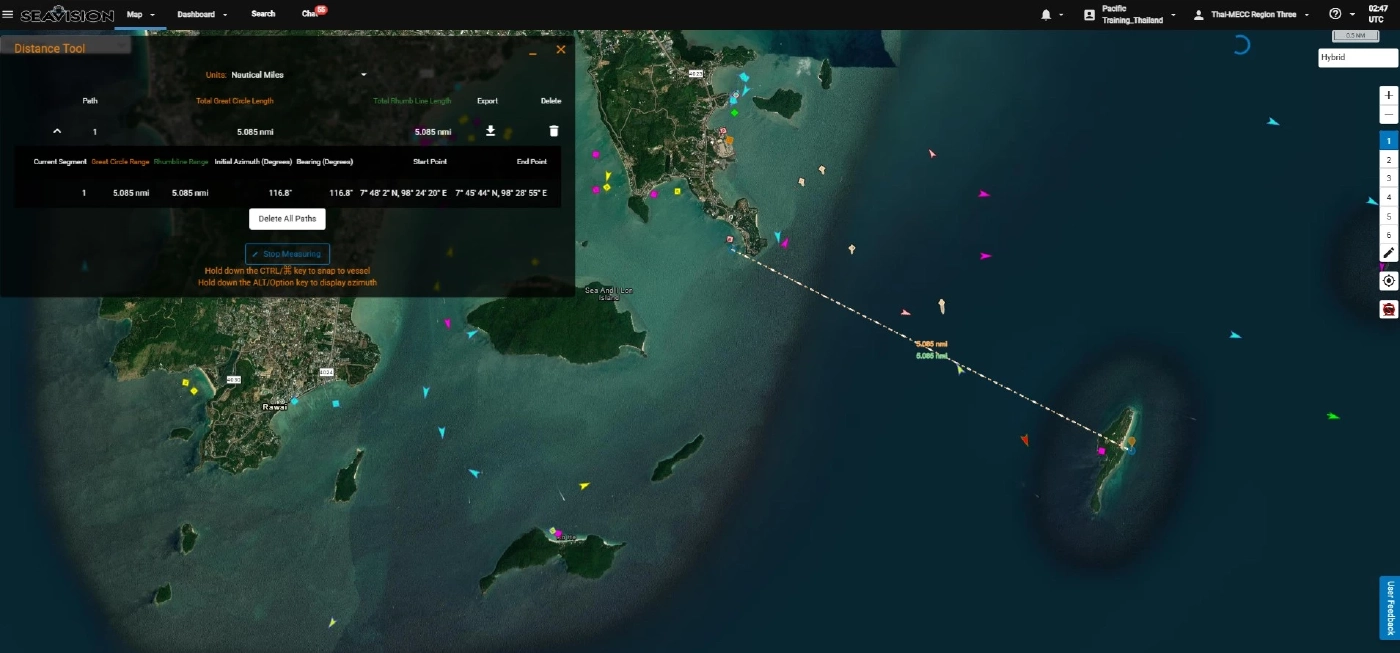Click the red vessel icon button
The image size is (1400, 653).
pyautogui.click(x=1388, y=309)
